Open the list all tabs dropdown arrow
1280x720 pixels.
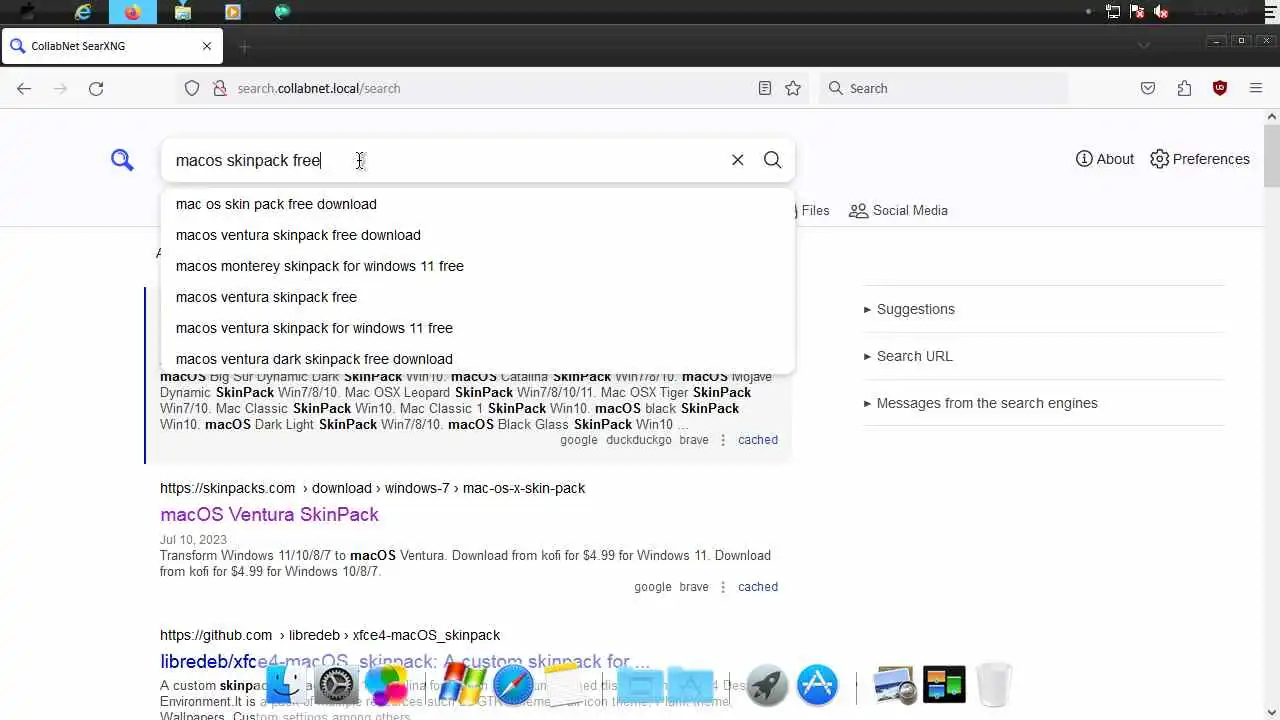[1144, 46]
